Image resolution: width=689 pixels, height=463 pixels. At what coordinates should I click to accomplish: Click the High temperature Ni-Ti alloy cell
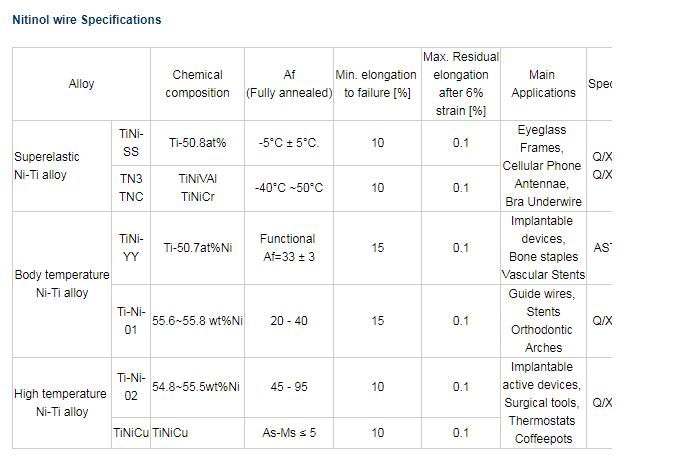pyautogui.click(x=62, y=403)
